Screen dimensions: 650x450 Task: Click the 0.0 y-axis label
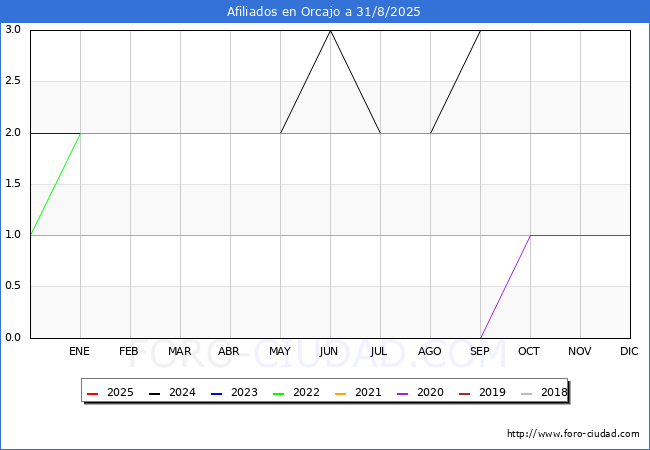13,338
